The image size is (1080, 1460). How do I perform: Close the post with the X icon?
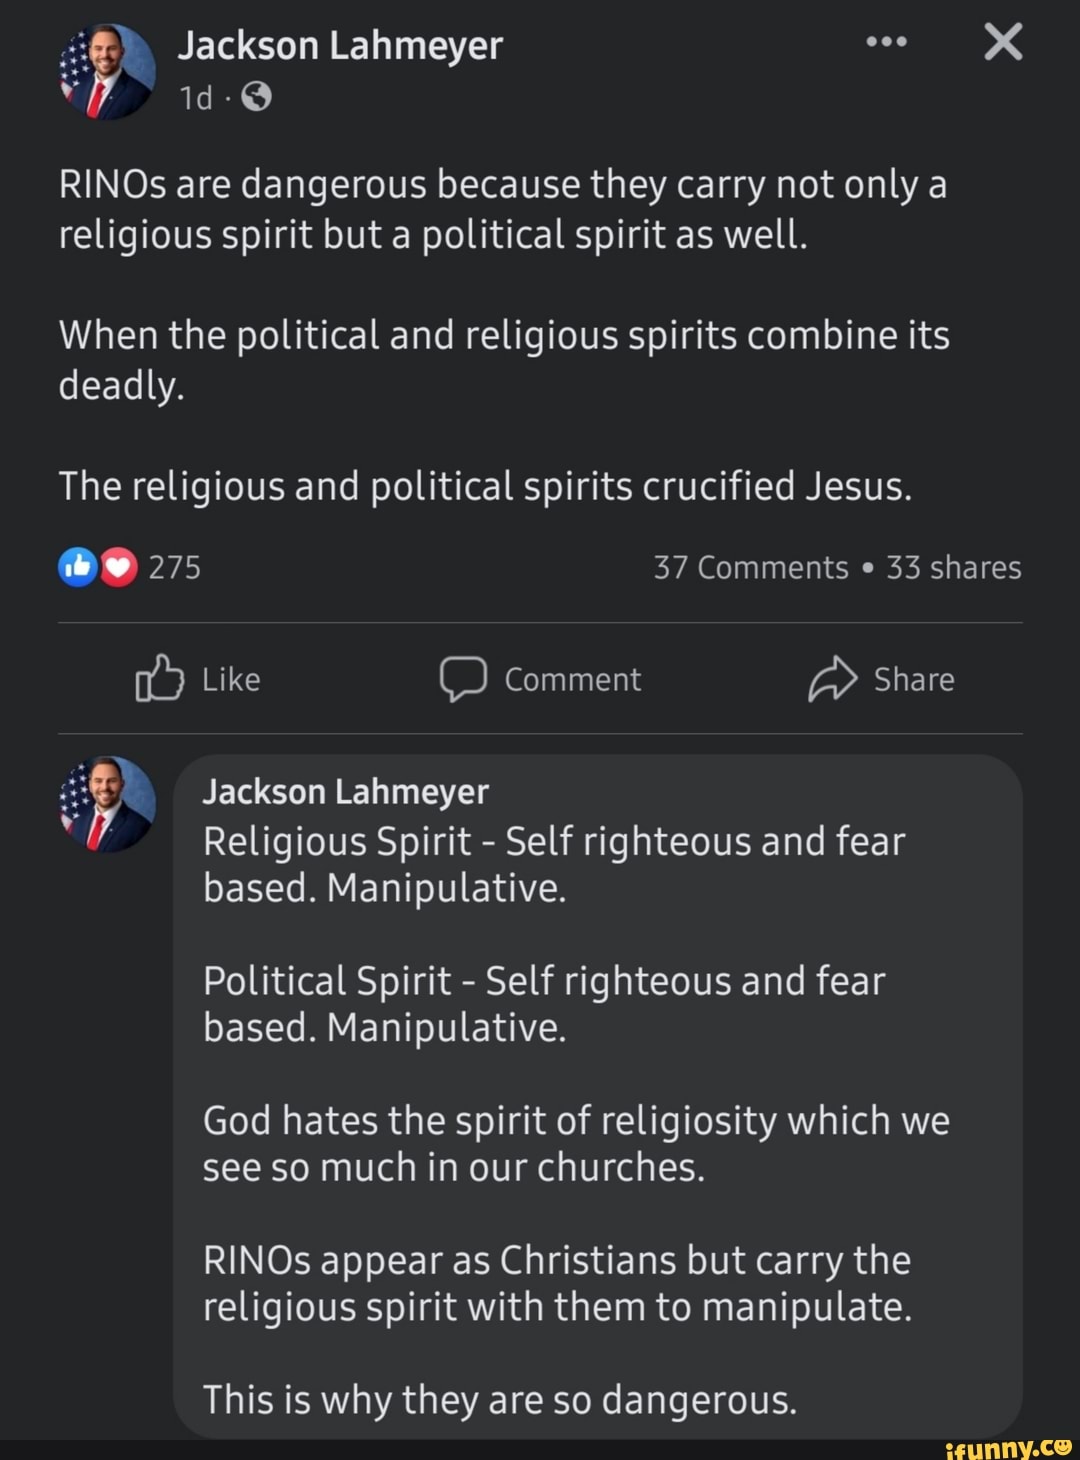pos(1002,42)
